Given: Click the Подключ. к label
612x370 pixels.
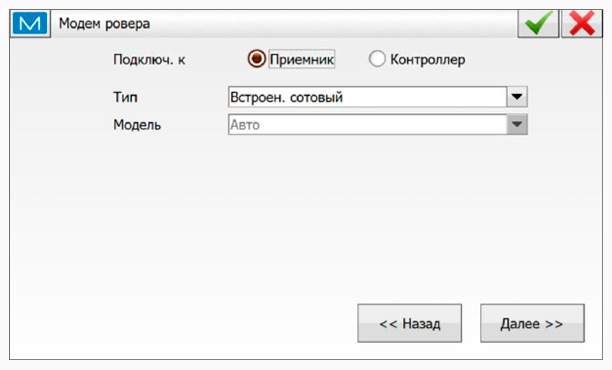Looking at the screenshot, I should click(x=149, y=60).
